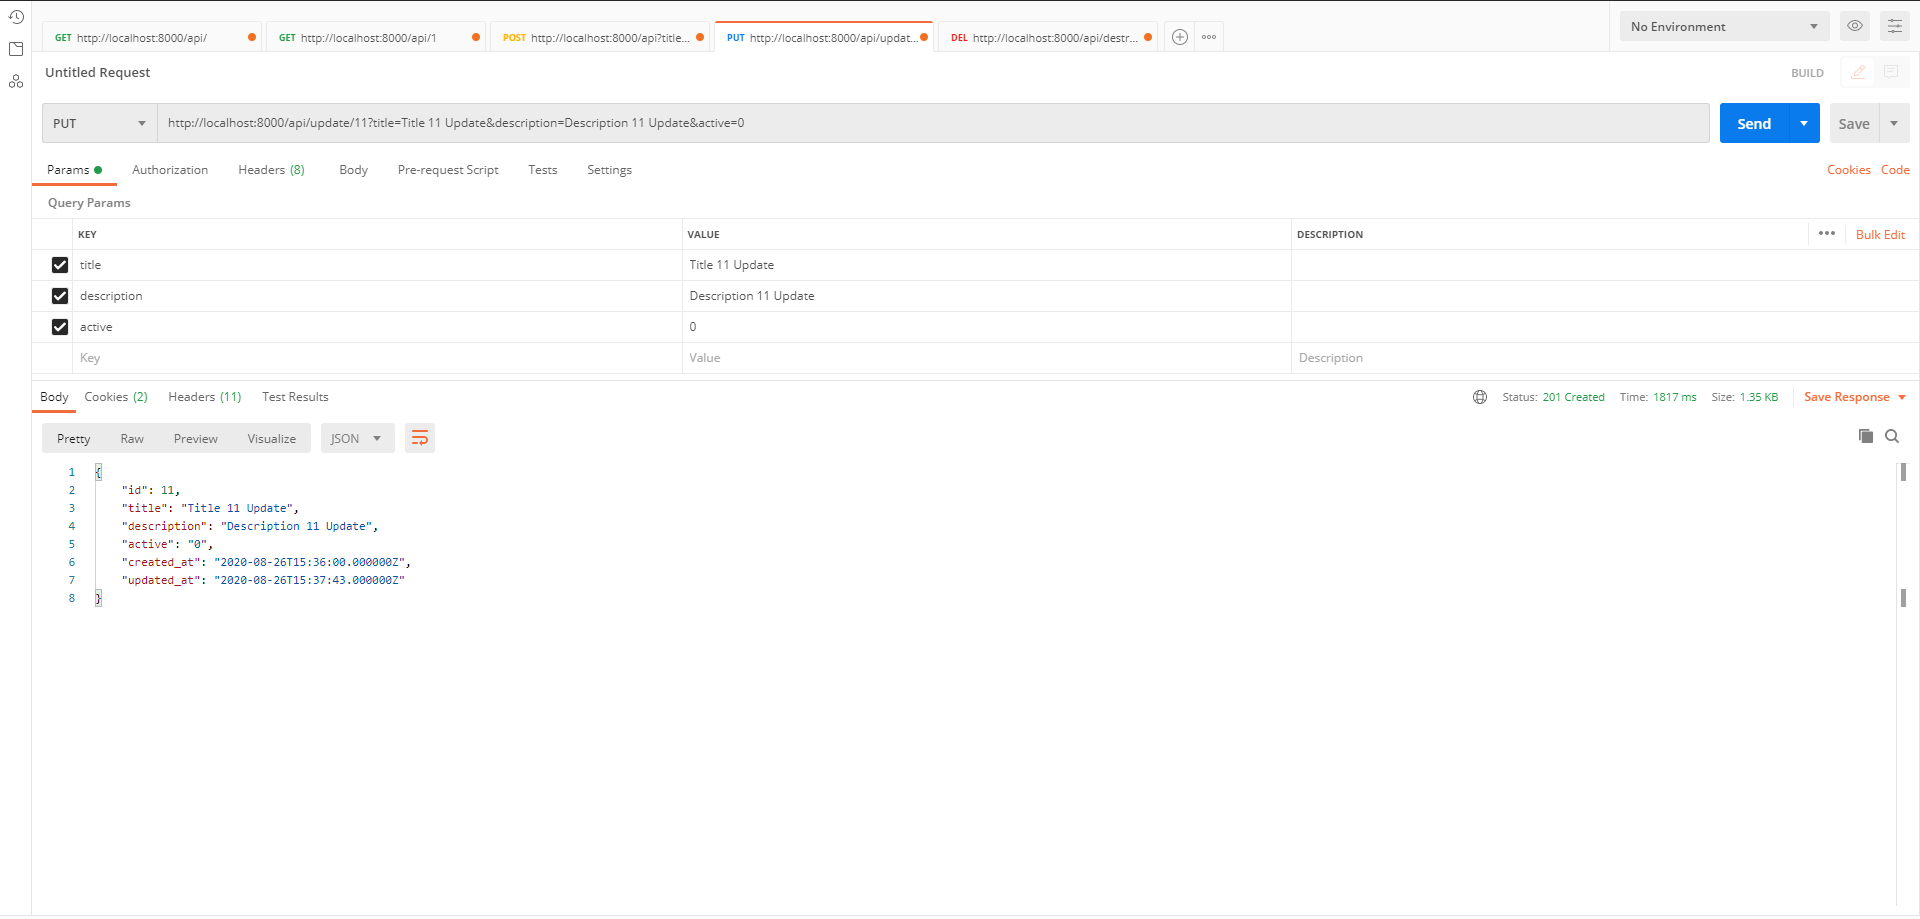Click the request URL field

coord(933,123)
